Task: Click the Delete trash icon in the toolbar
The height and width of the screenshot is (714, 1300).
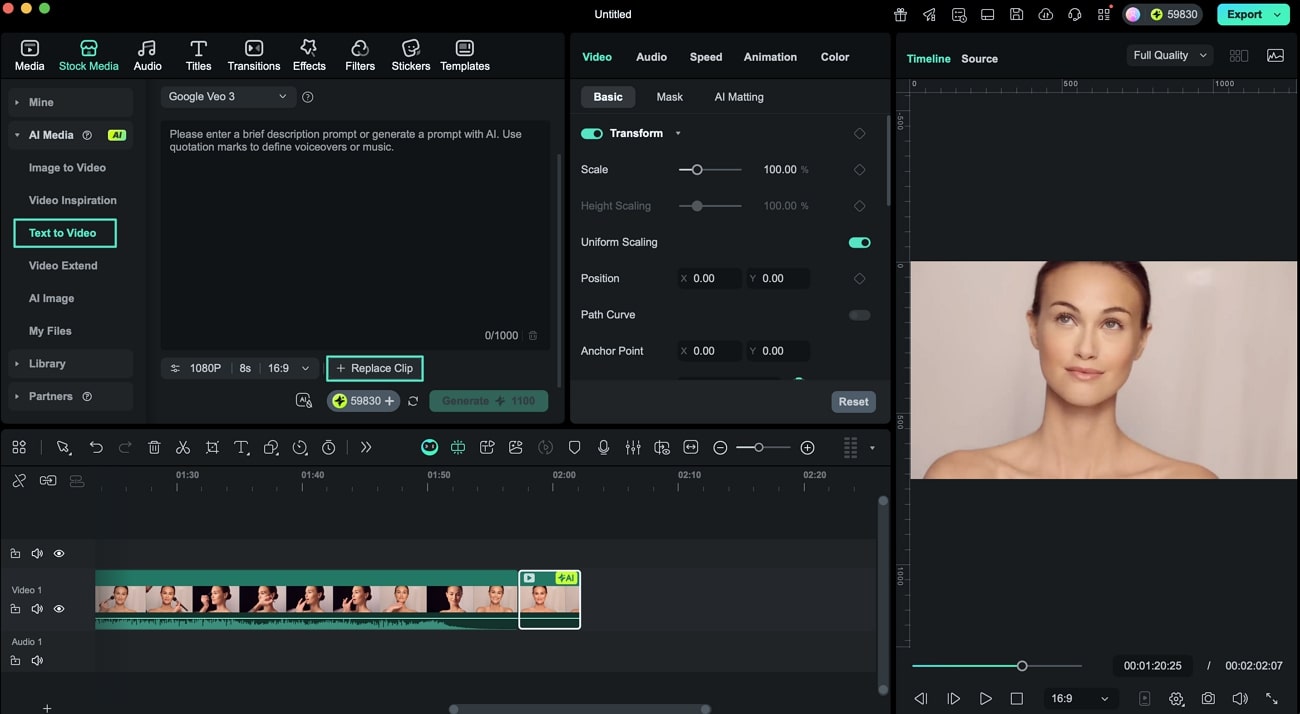Action: (154, 447)
